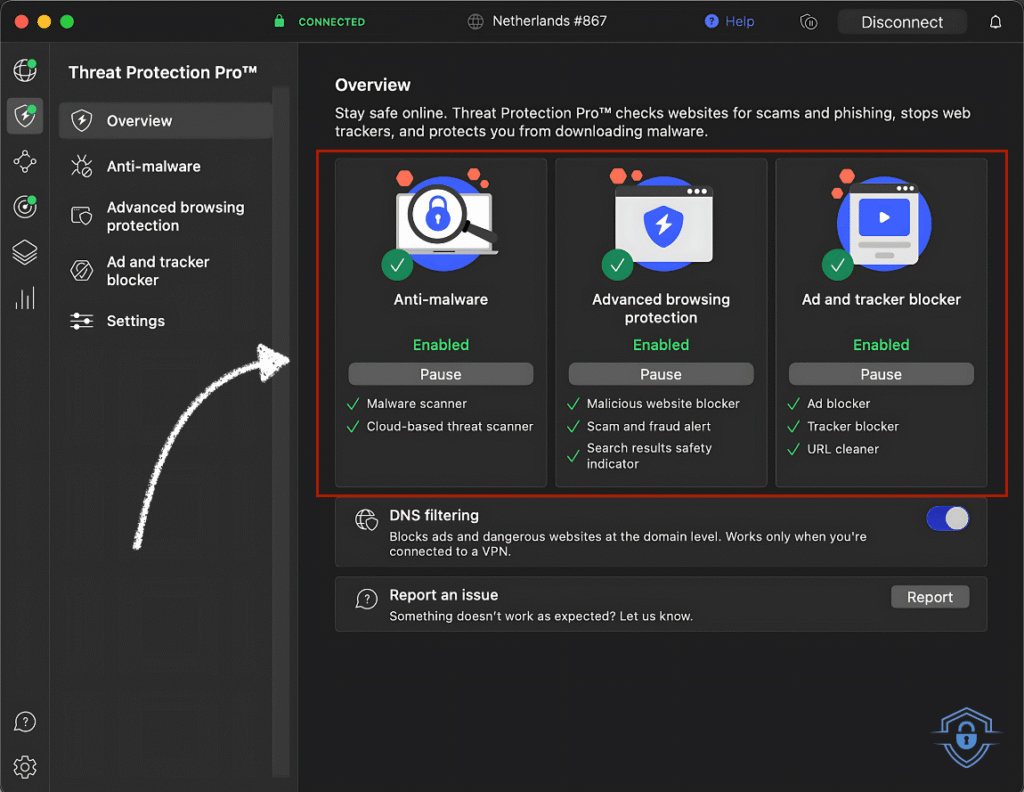Click the Netherlands #867 server label
The height and width of the screenshot is (792, 1024).
pyautogui.click(x=549, y=21)
